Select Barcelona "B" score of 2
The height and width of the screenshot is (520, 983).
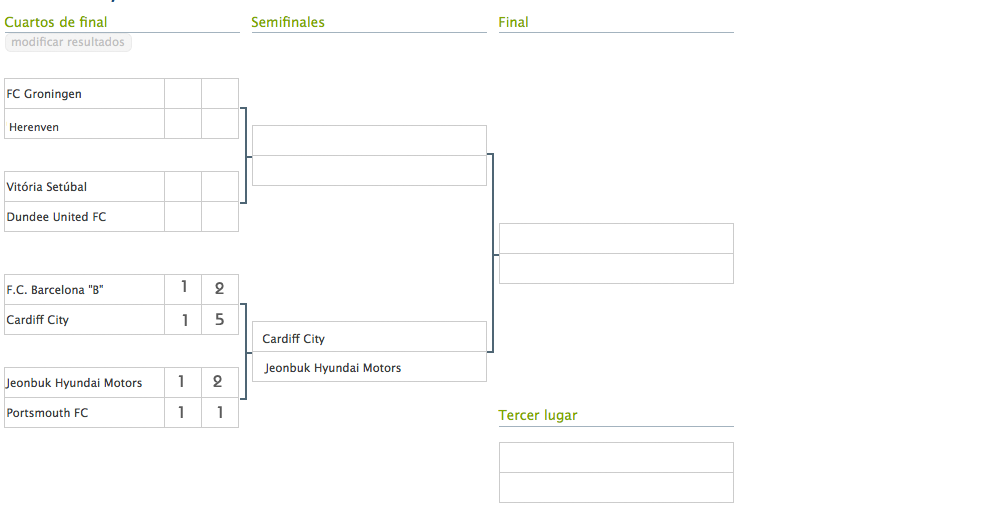[220, 289]
